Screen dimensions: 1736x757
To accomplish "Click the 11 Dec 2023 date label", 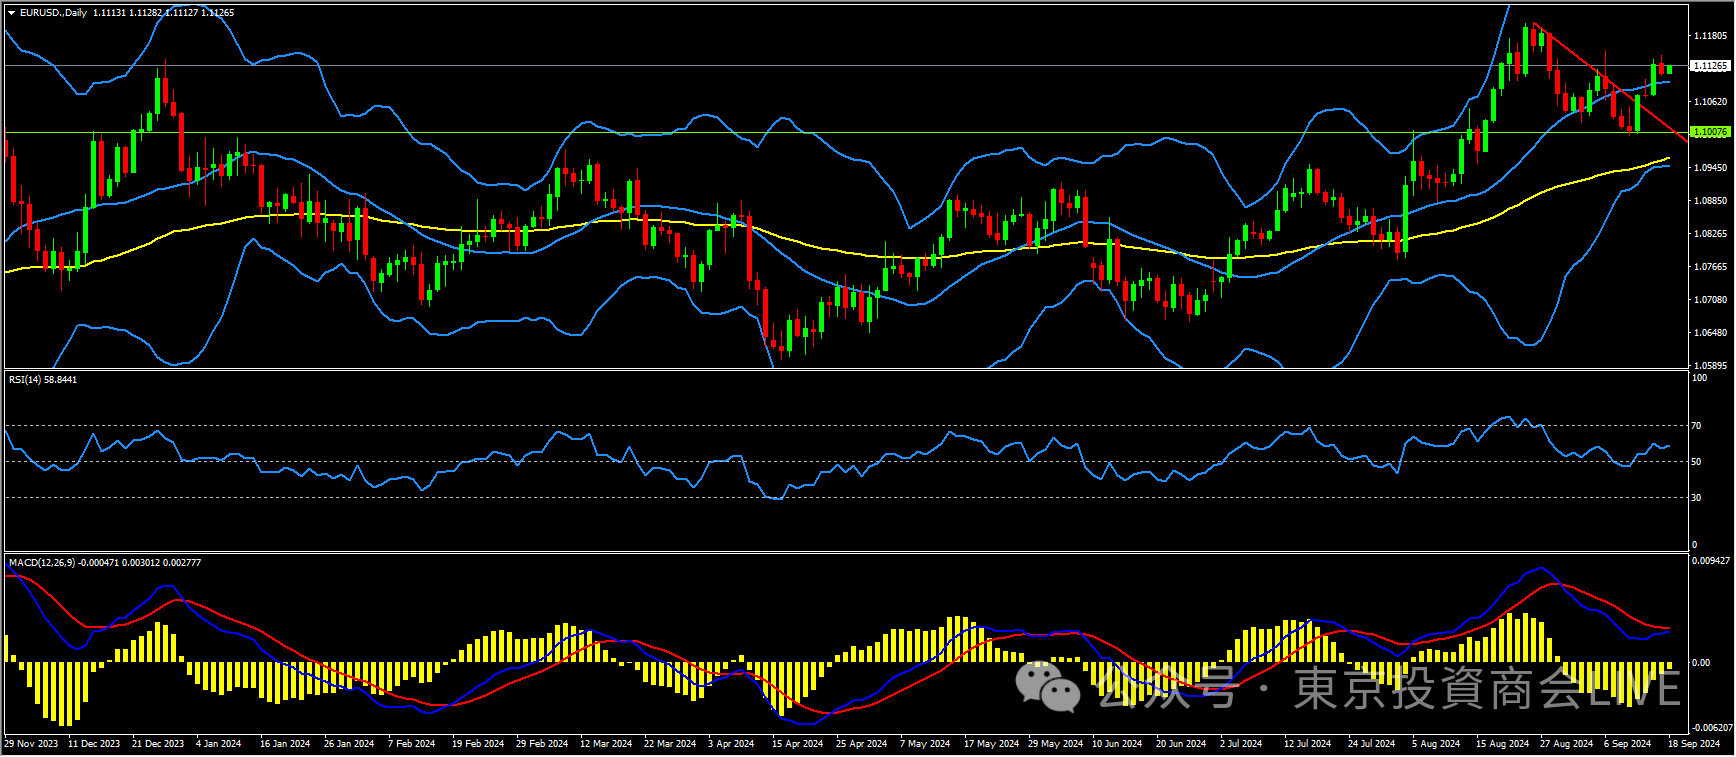I will pyautogui.click(x=94, y=744).
